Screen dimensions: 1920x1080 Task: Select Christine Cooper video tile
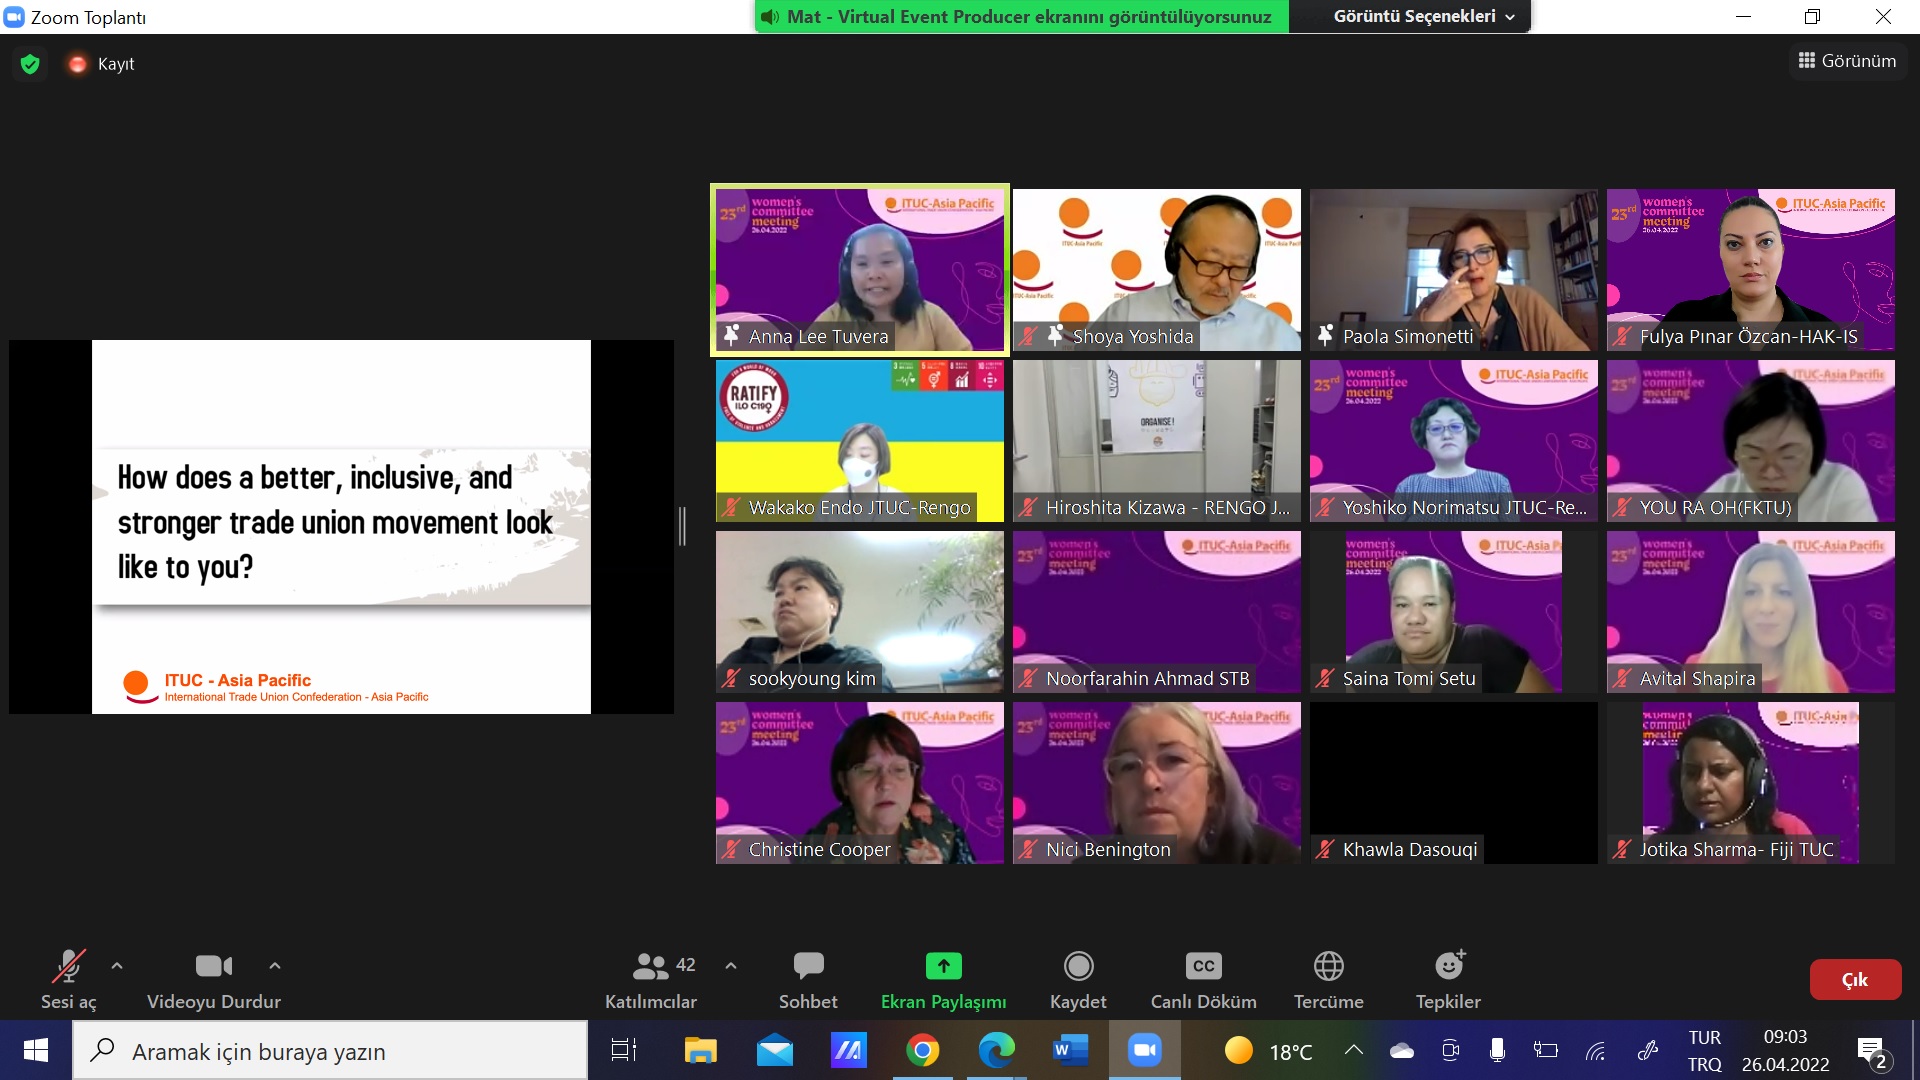pos(860,783)
